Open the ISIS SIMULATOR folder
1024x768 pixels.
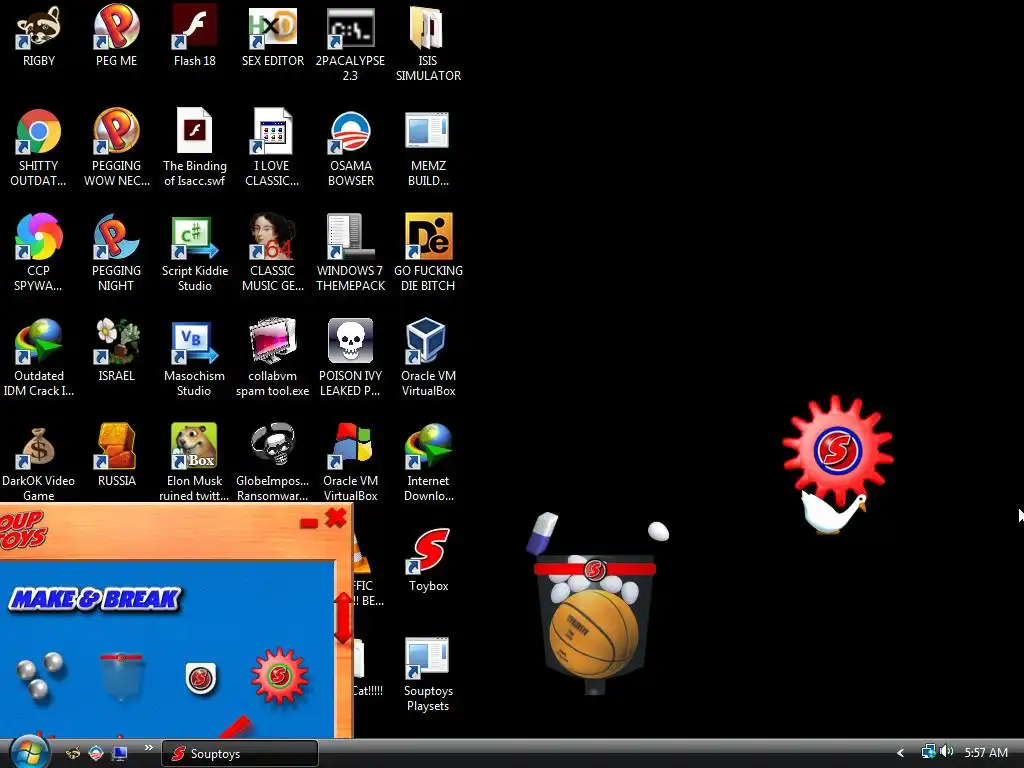[x=428, y=44]
